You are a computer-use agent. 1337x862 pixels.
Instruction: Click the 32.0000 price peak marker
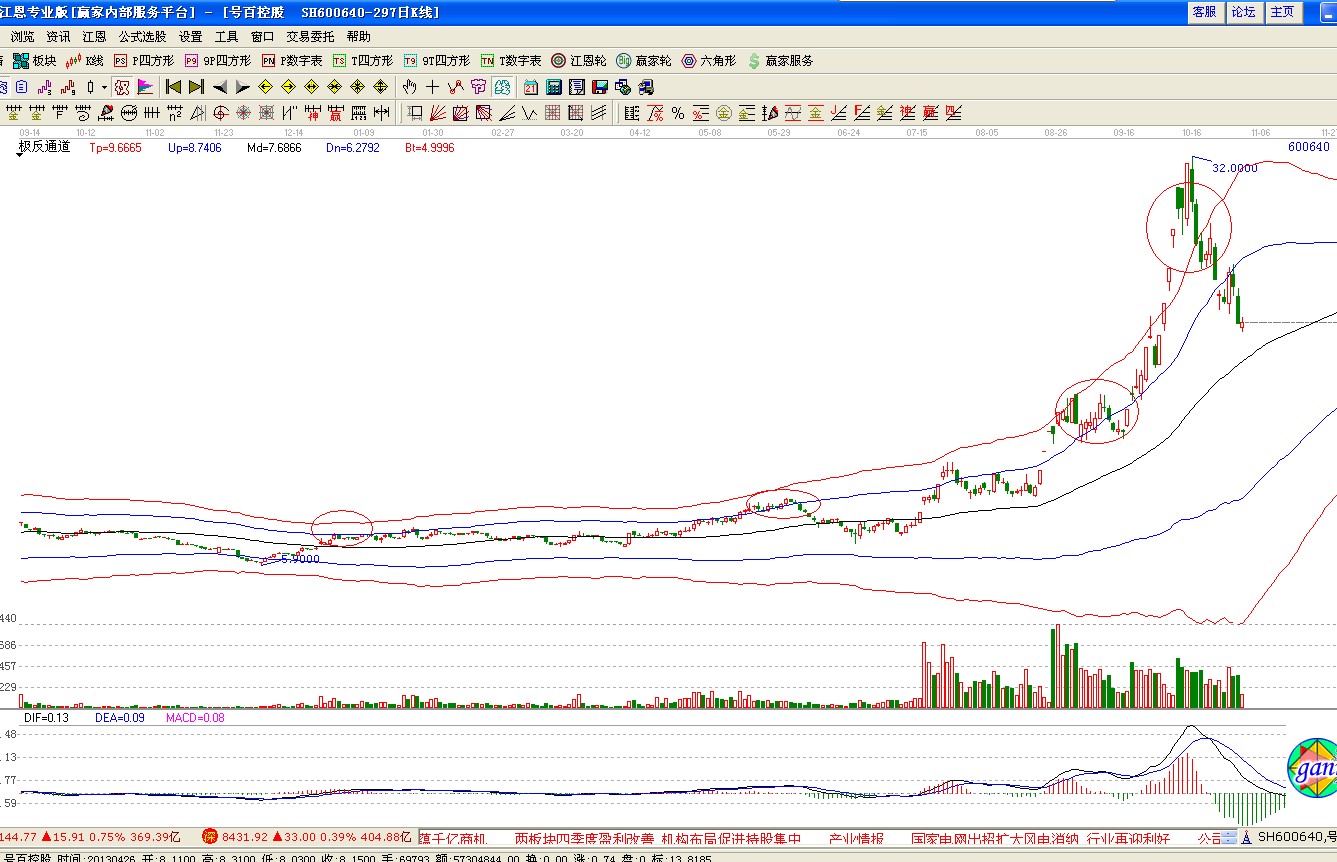(1234, 168)
